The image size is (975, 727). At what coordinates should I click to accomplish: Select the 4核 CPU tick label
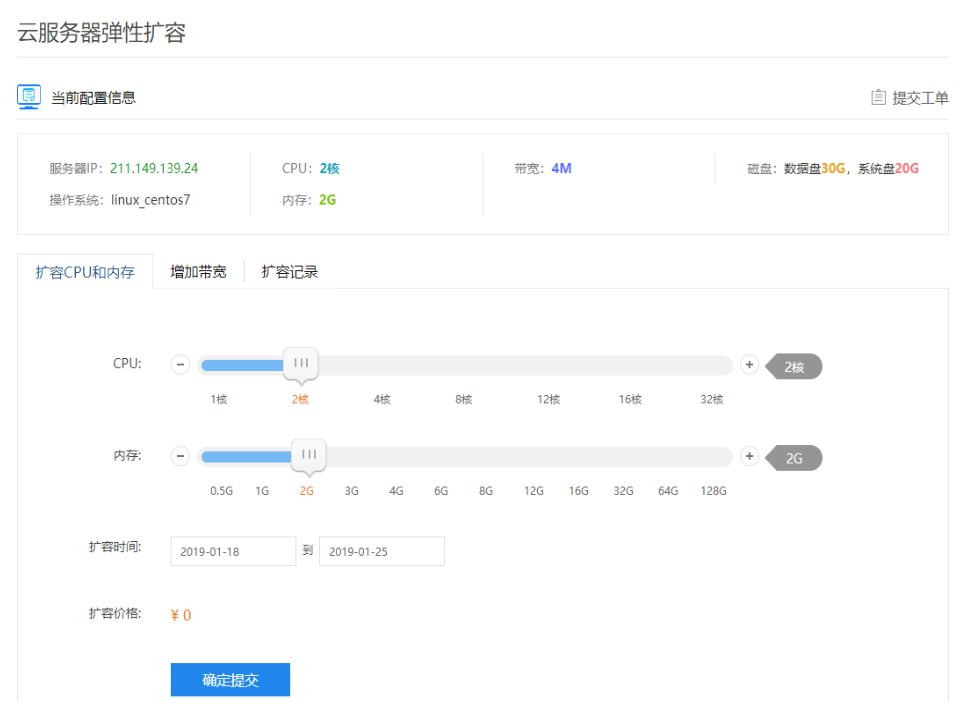[381, 398]
